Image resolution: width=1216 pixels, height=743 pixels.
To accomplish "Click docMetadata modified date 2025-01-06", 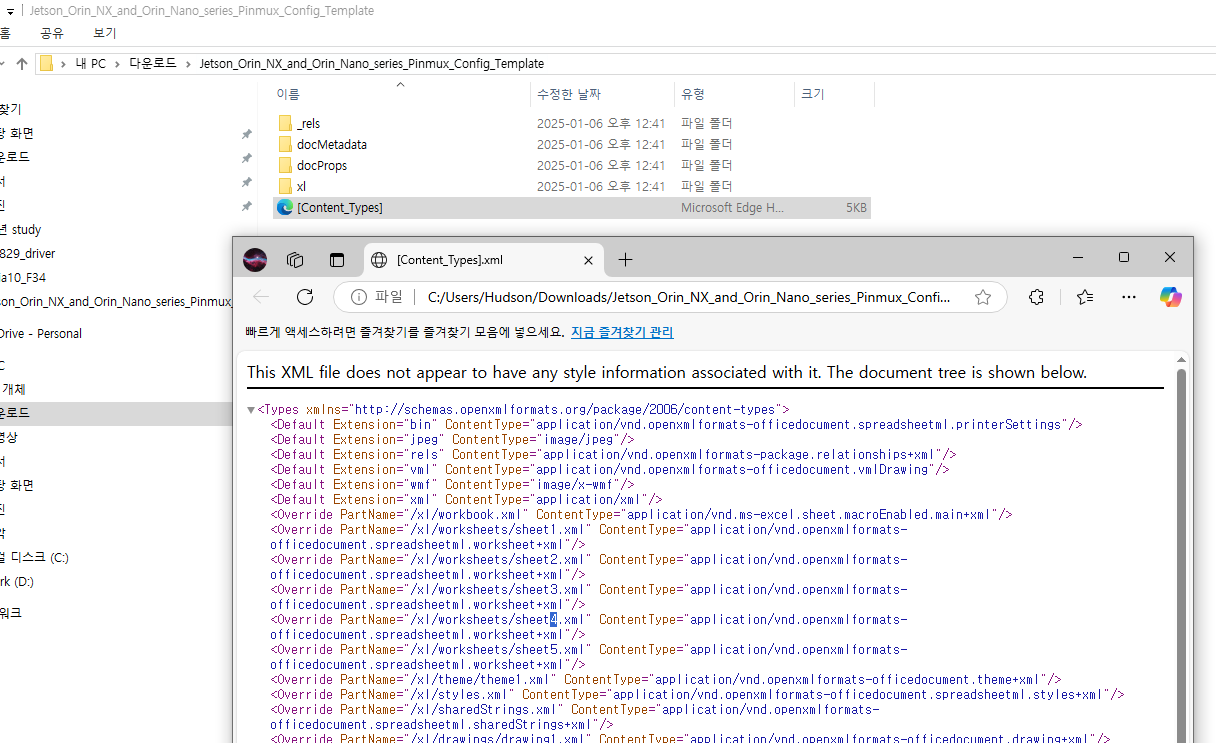I will coord(601,144).
